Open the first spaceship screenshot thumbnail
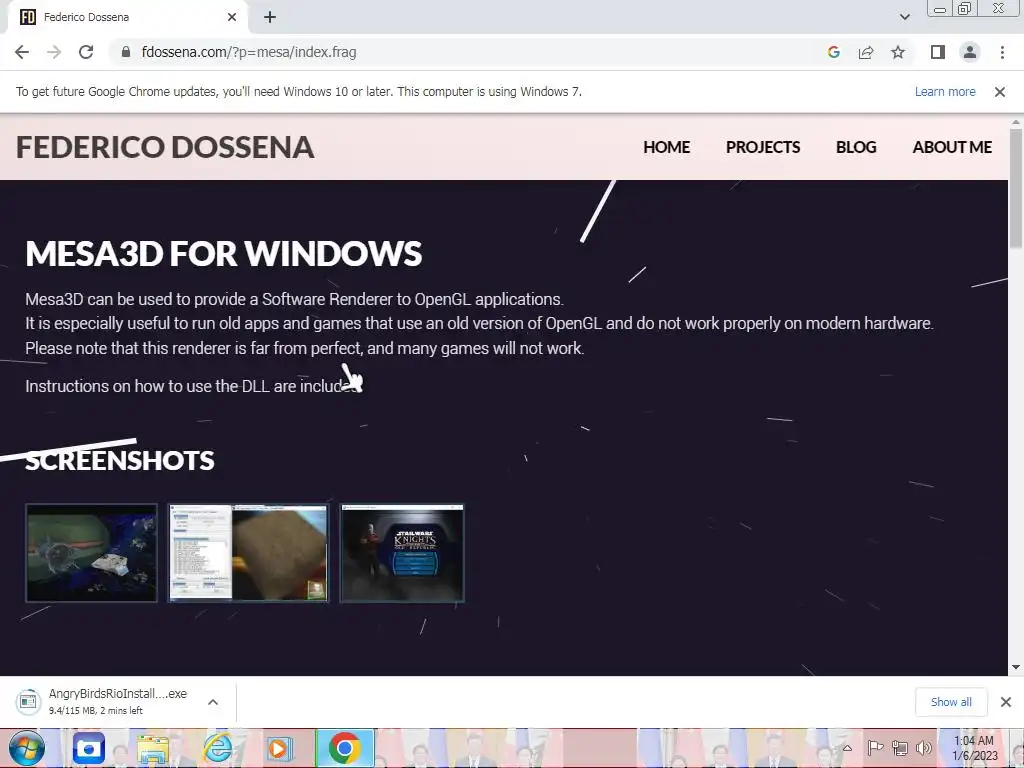The image size is (1024, 768). [91, 552]
